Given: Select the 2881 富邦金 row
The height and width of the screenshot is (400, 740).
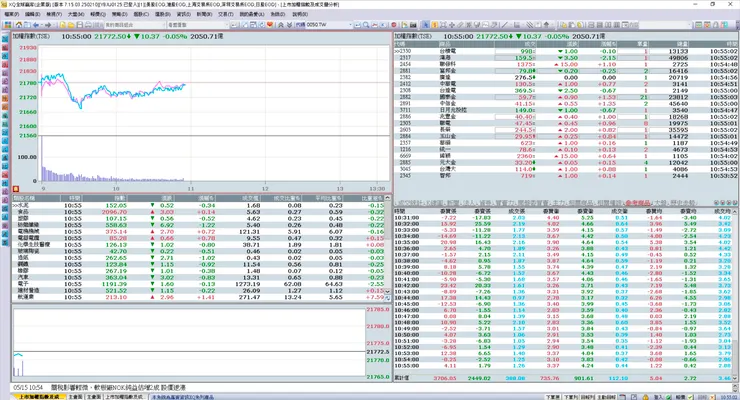Looking at the screenshot, I should (566, 71).
